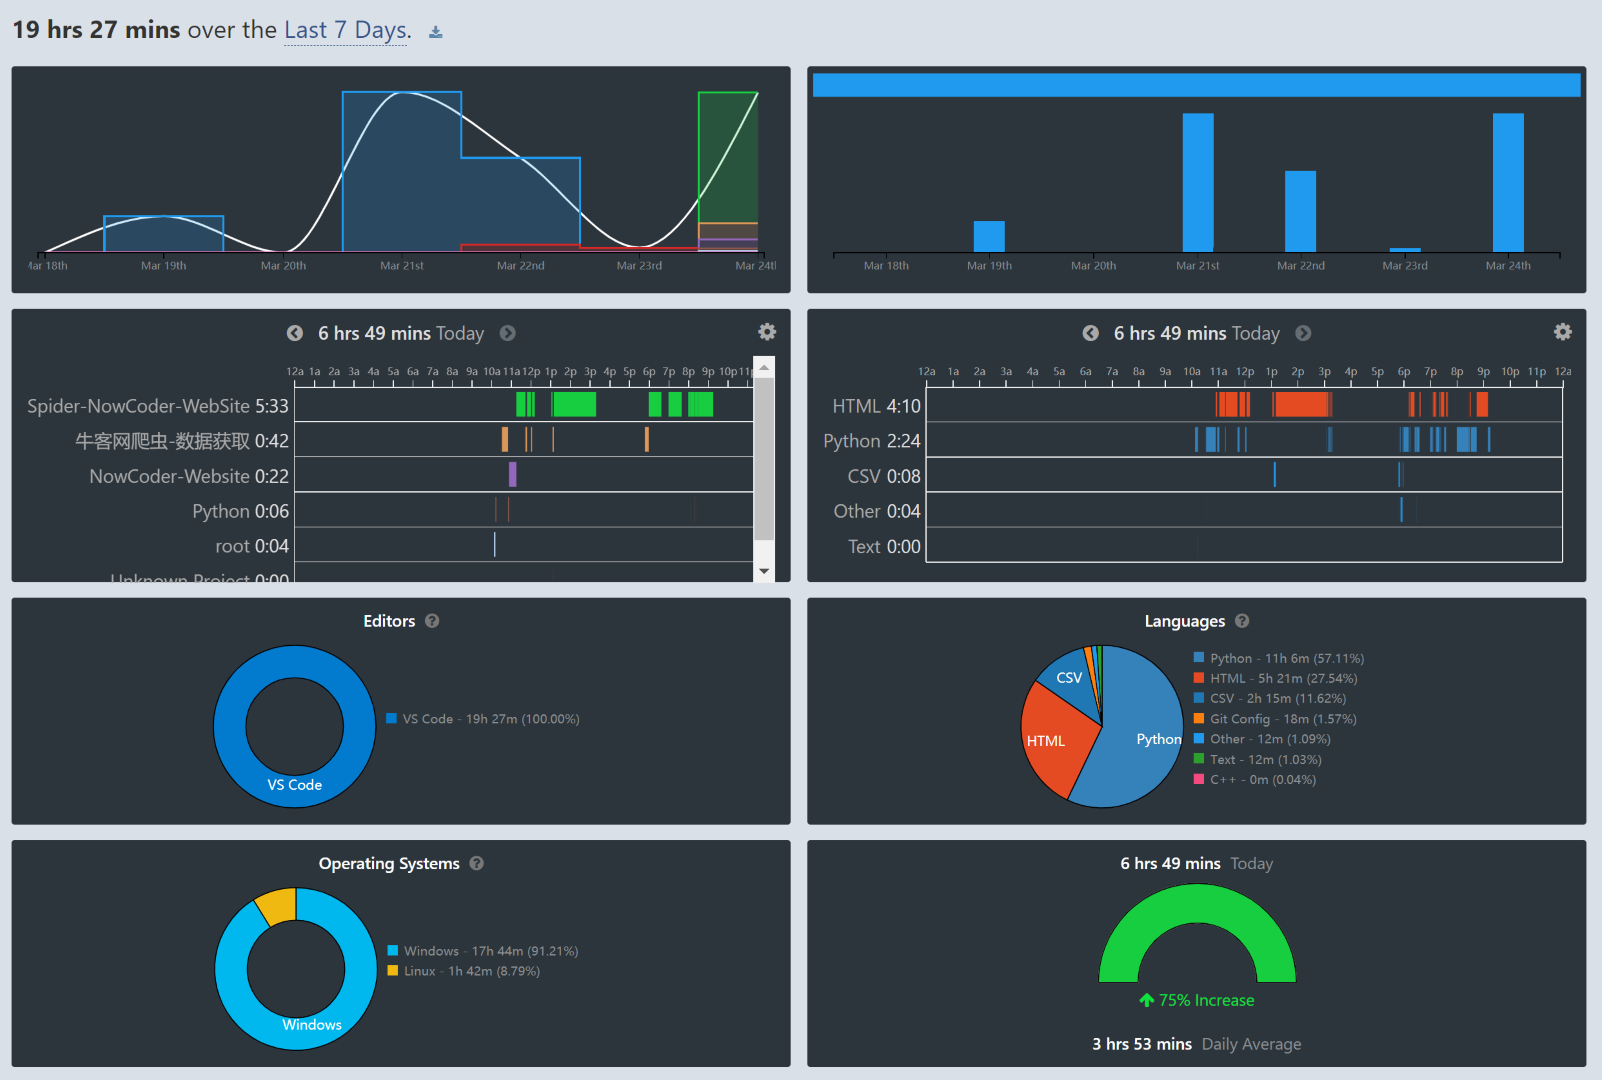Click the green gauge arc for today
Screen dimensions: 1602x1080
click(x=1197, y=905)
